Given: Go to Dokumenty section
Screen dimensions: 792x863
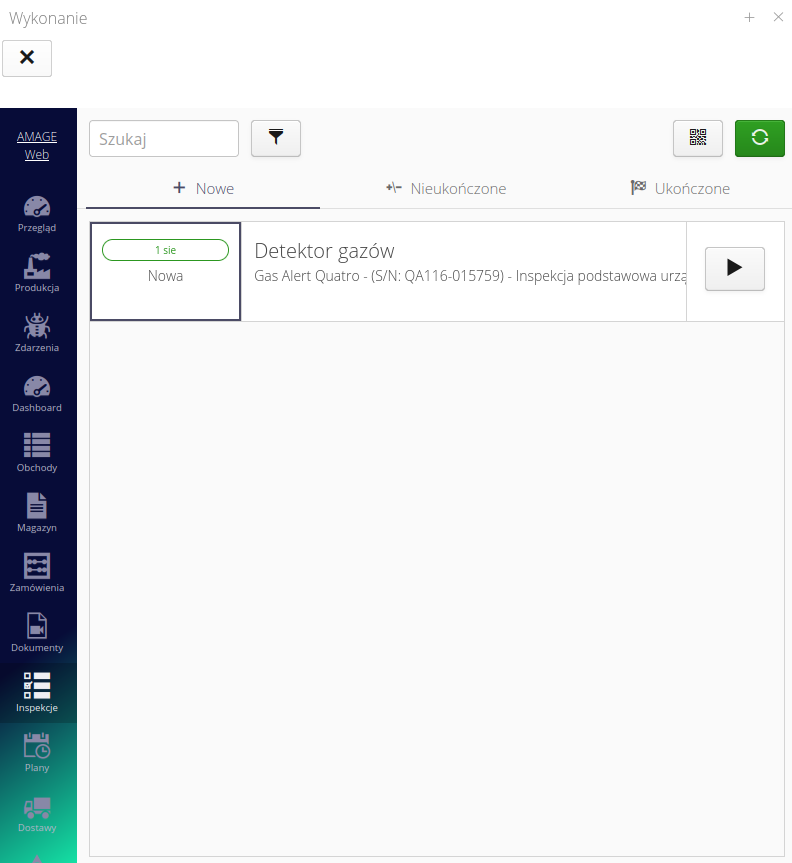Looking at the screenshot, I should (37, 633).
